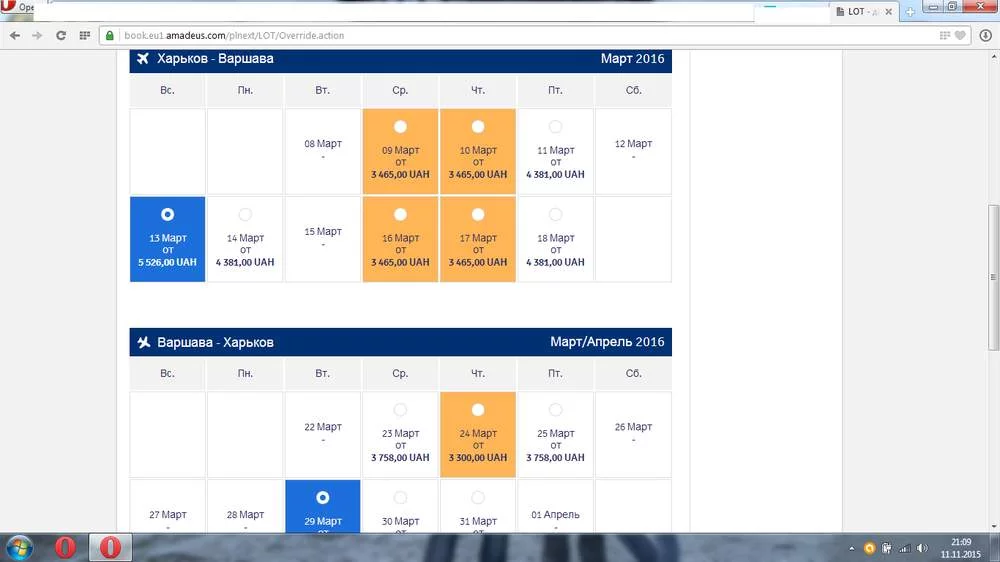1000x562 pixels.
Task: Open a new tab with plus icon
Action: click(x=910, y=11)
